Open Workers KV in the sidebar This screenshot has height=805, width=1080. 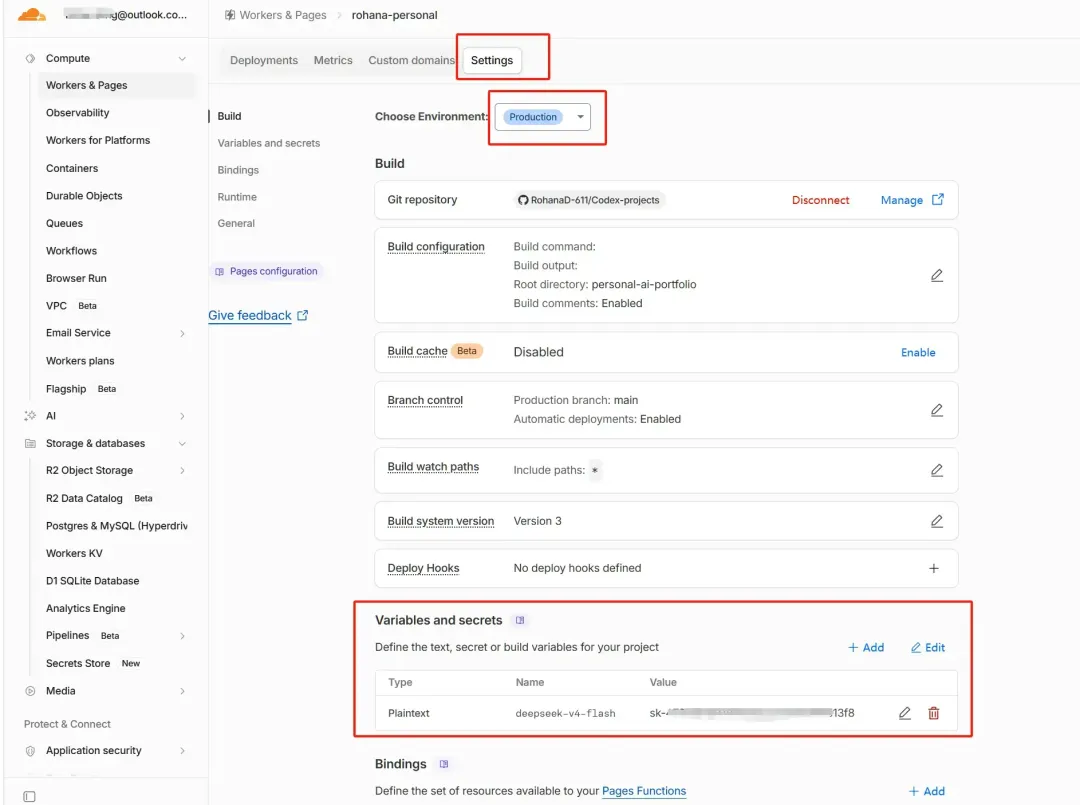coord(74,553)
